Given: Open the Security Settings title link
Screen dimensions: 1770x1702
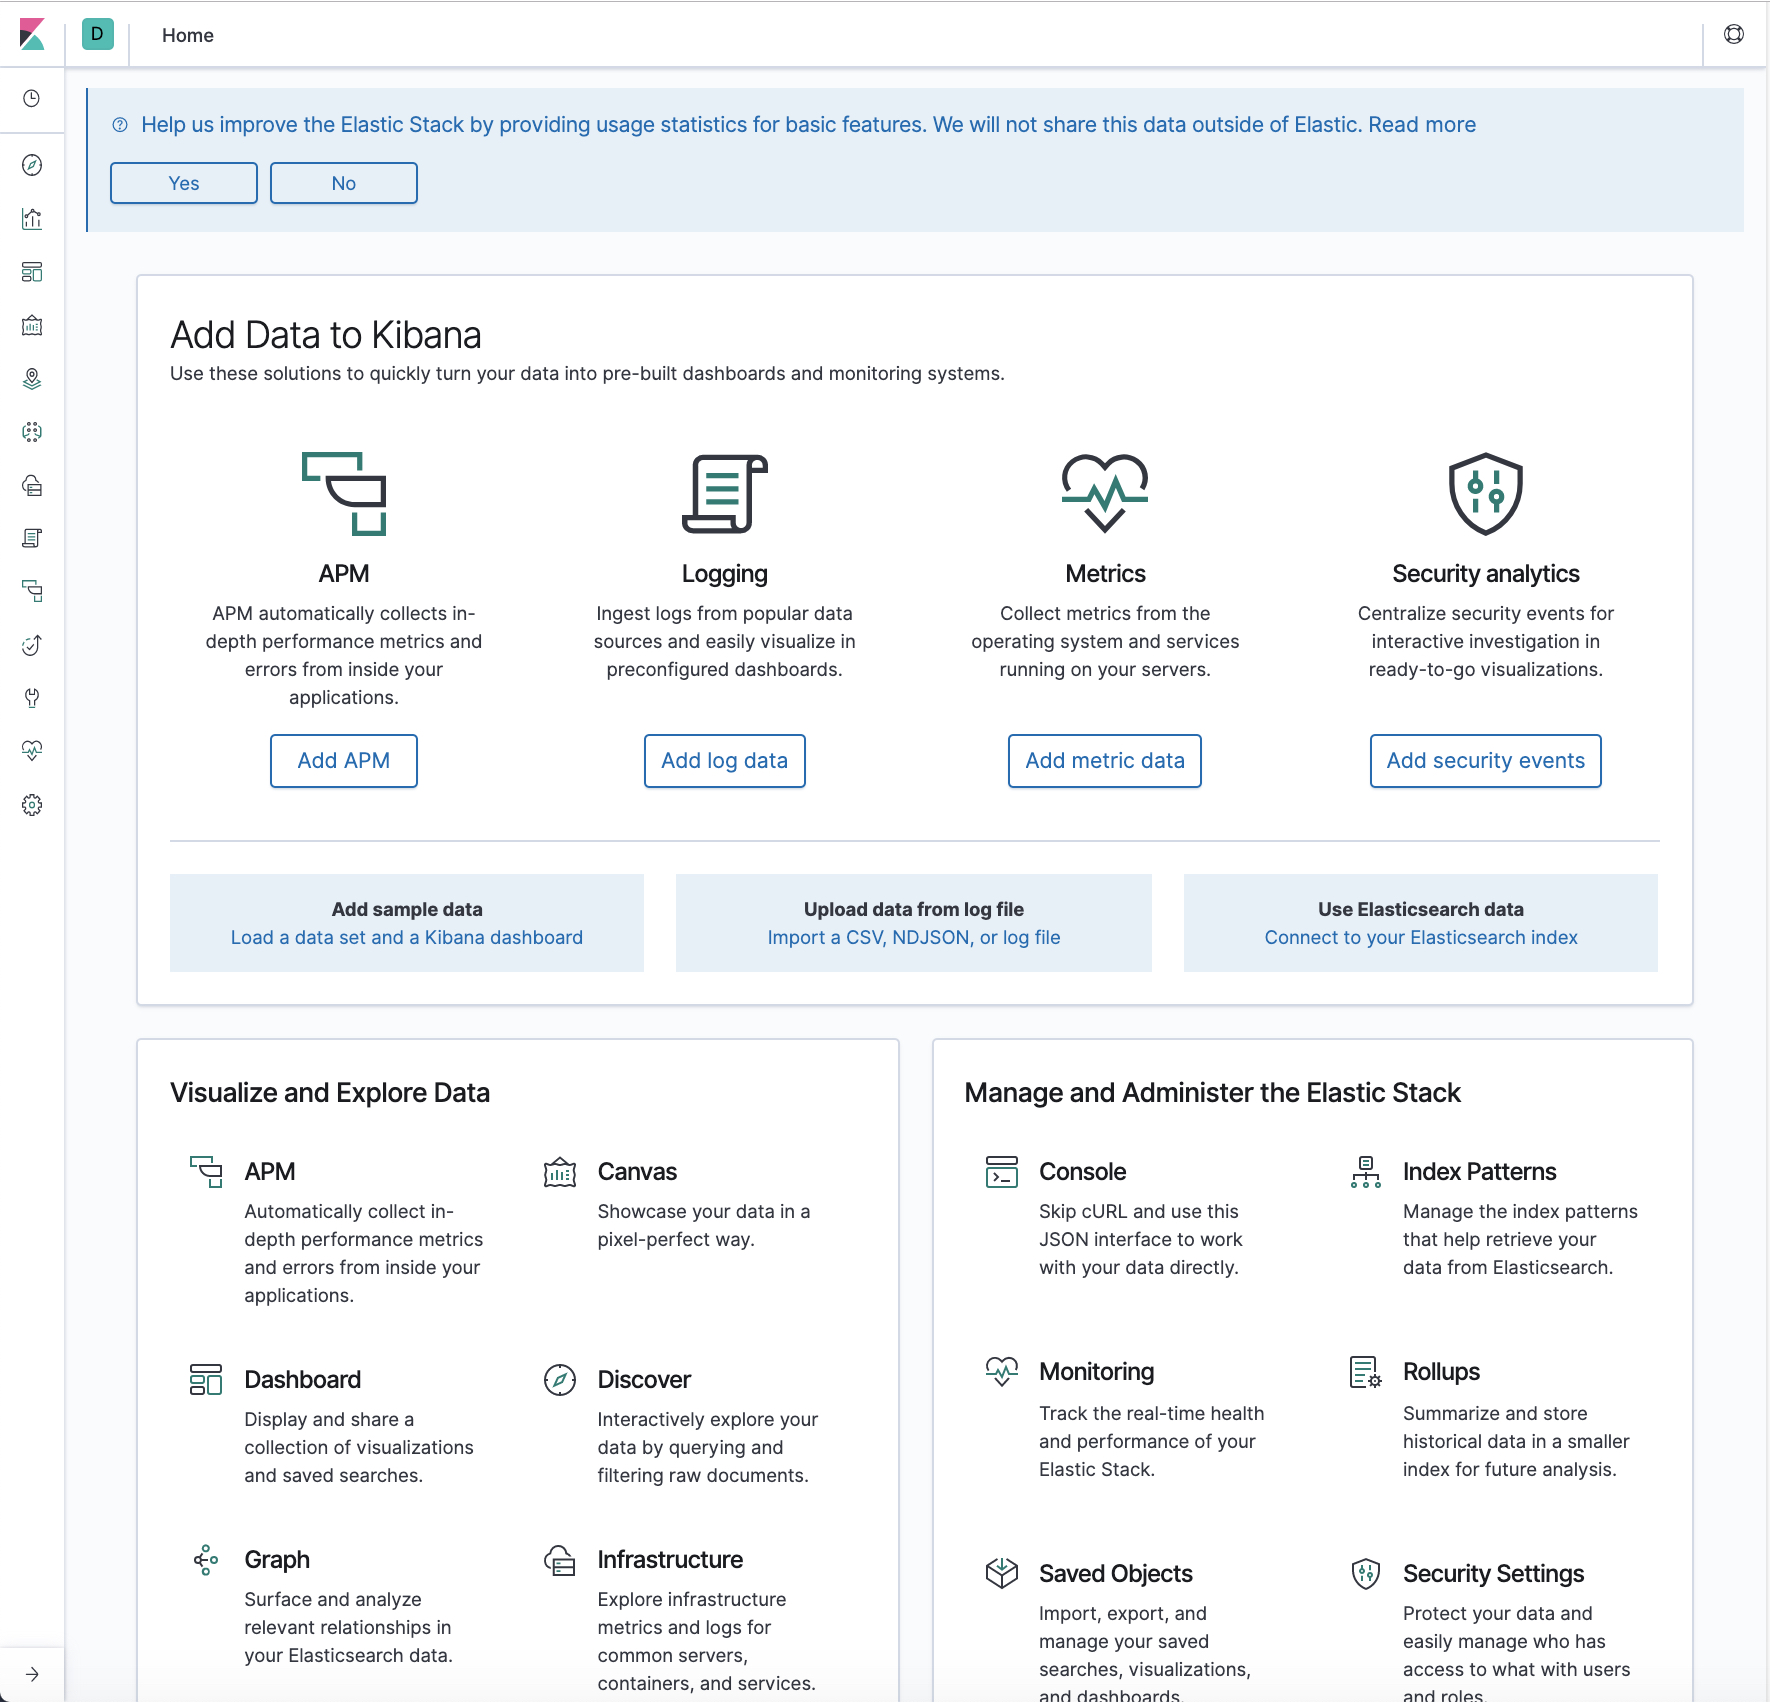Looking at the screenshot, I should point(1494,1574).
